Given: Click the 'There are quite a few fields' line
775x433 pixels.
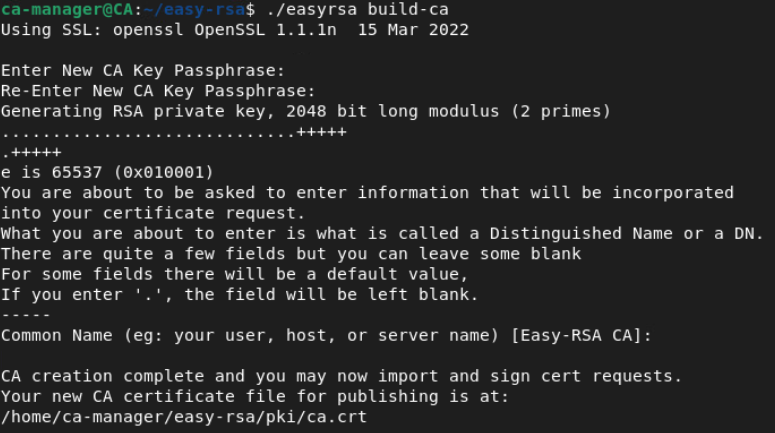Looking at the screenshot, I should point(291,254).
